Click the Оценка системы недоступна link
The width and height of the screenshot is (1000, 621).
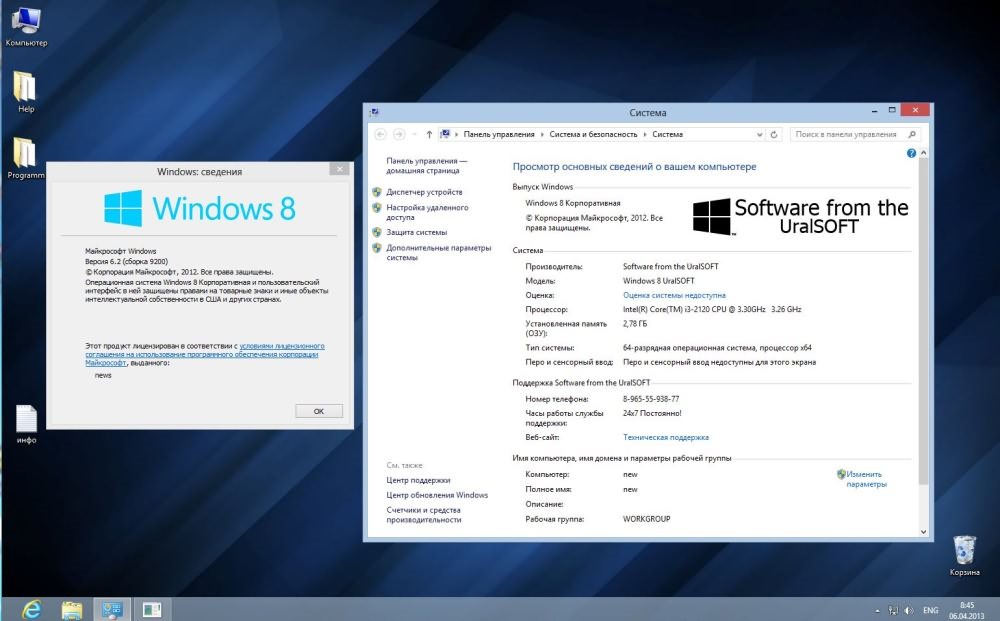(x=674, y=295)
